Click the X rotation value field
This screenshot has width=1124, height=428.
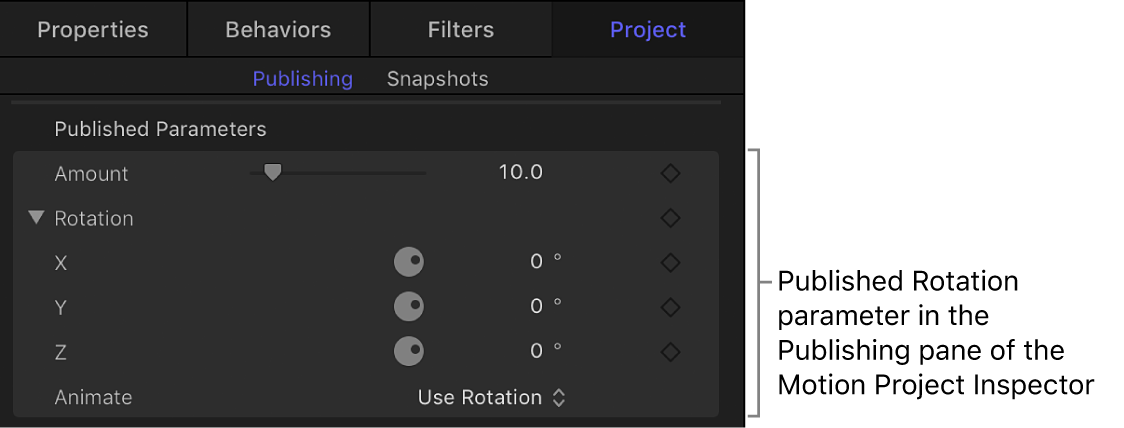pyautogui.click(x=537, y=262)
